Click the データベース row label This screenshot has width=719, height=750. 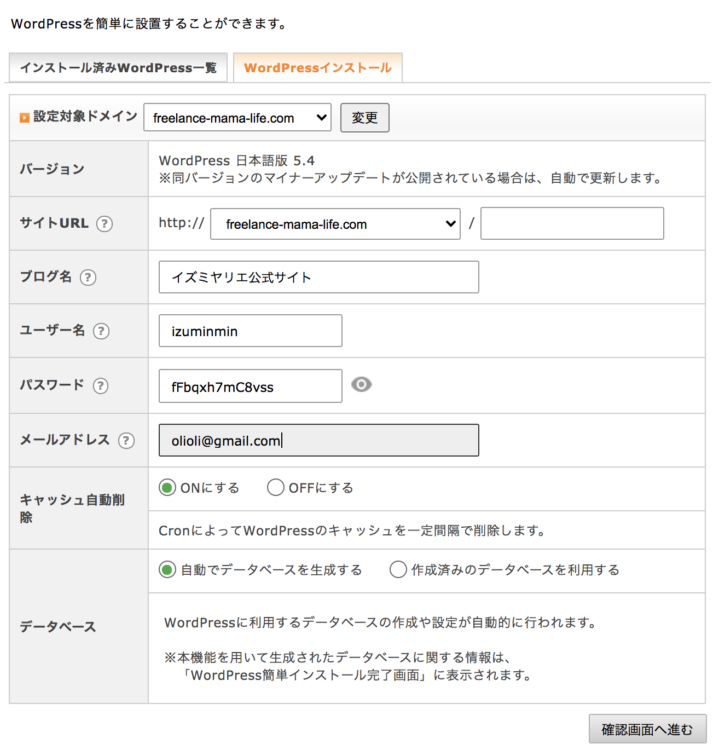pos(58,627)
